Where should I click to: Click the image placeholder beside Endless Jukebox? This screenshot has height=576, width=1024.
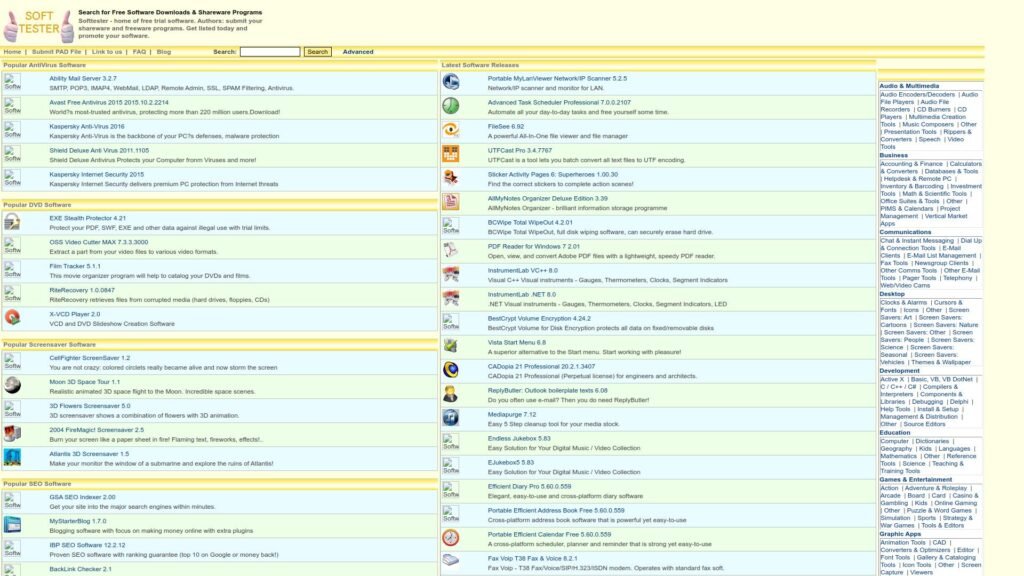tap(451, 442)
